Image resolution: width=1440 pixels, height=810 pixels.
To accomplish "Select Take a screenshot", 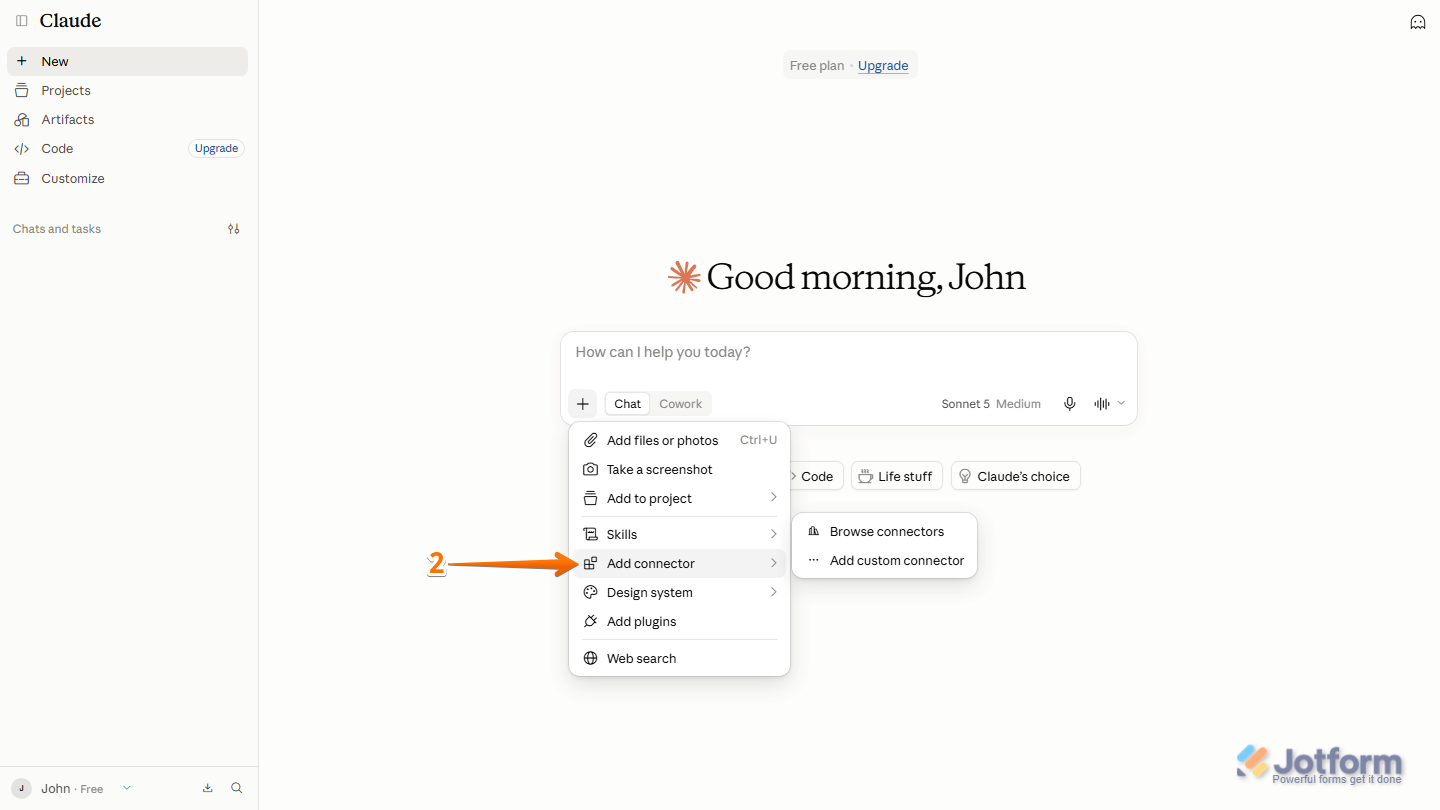I will [x=679, y=469].
